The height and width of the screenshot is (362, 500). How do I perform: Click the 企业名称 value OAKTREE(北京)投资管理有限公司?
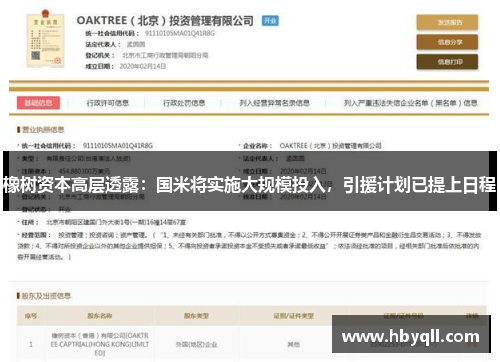[x=330, y=146]
